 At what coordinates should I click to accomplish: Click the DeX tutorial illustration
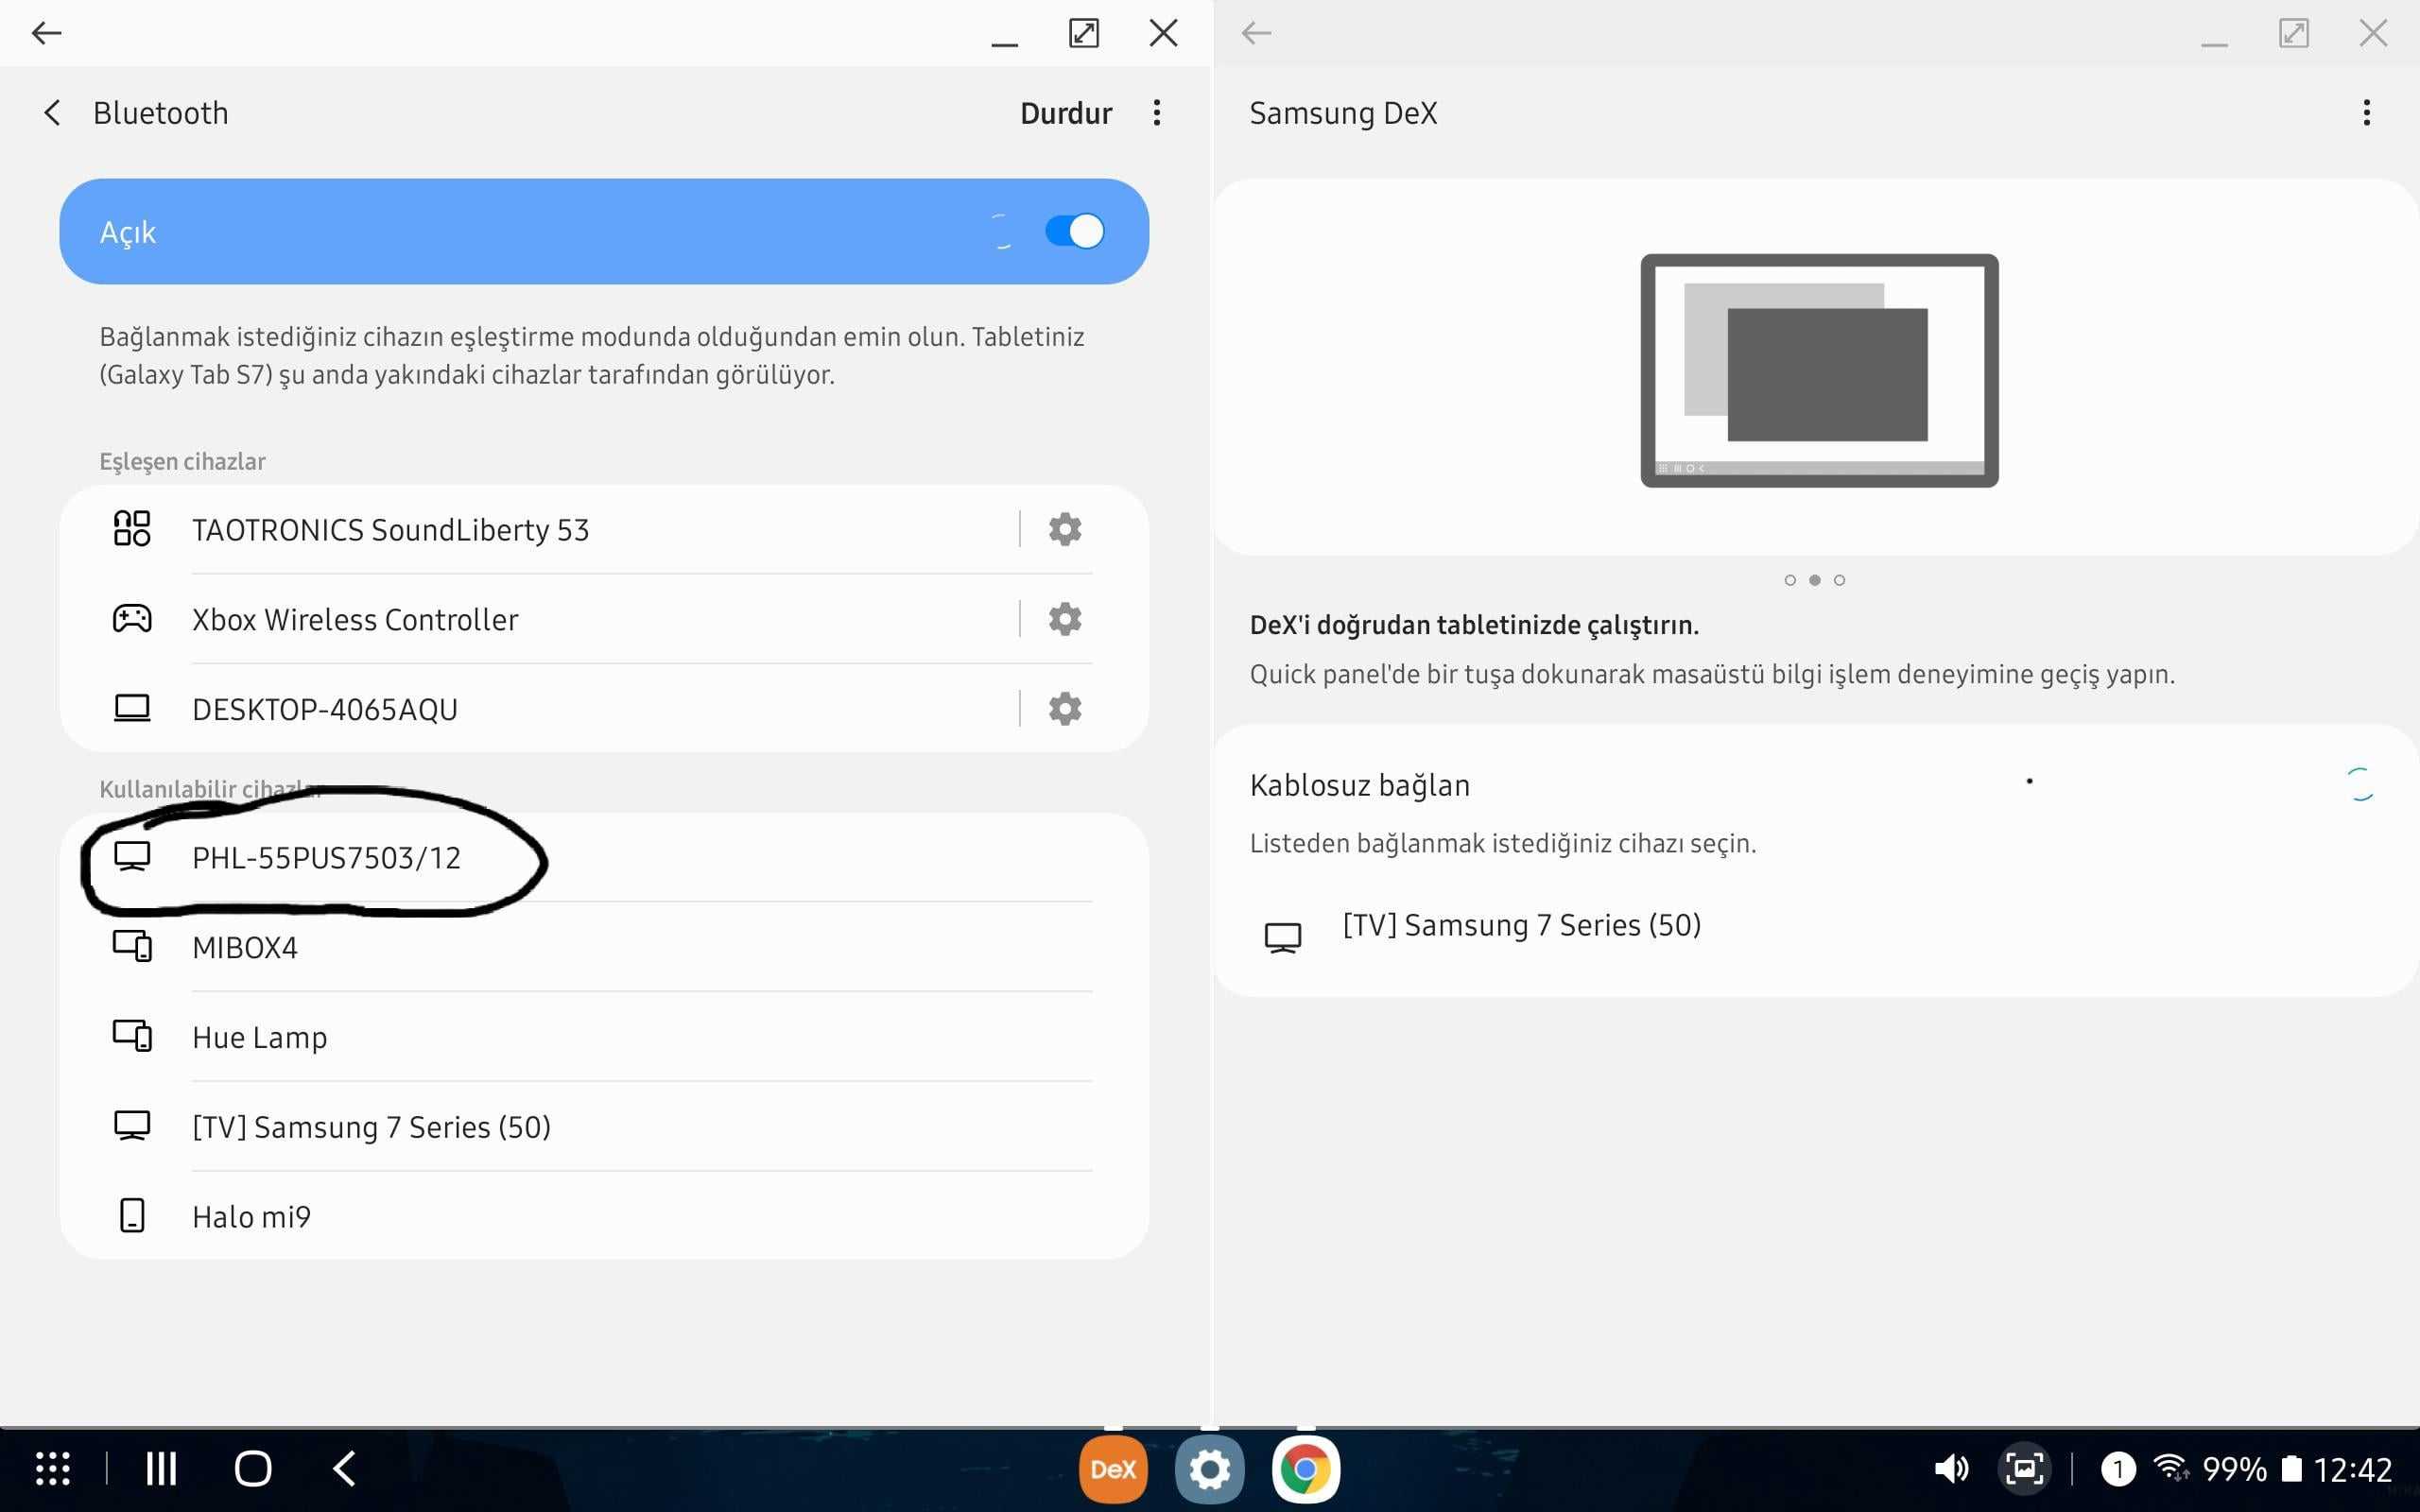tap(1819, 371)
